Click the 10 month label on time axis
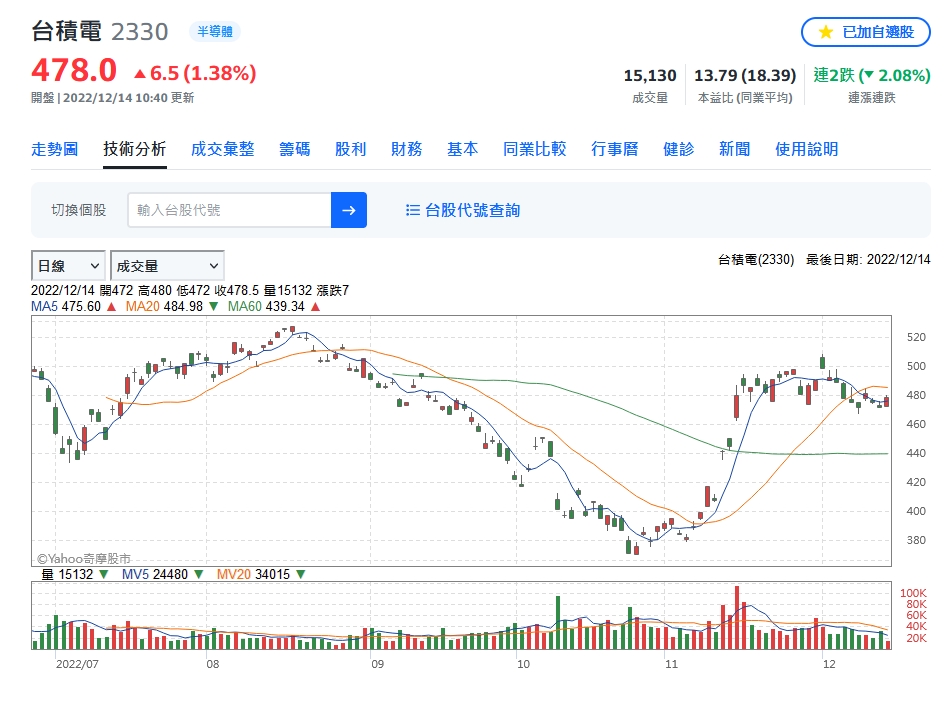This screenshot has height=709, width=949. (523, 664)
